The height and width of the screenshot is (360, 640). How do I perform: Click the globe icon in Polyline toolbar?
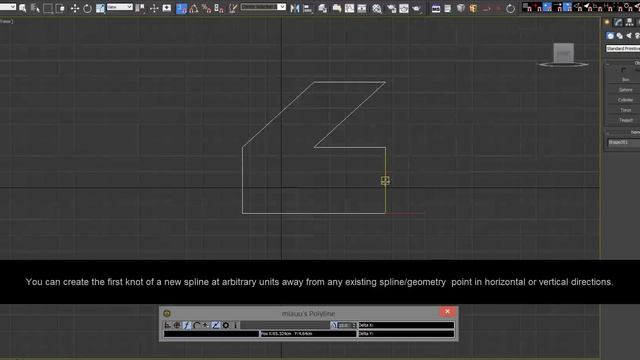177,325
